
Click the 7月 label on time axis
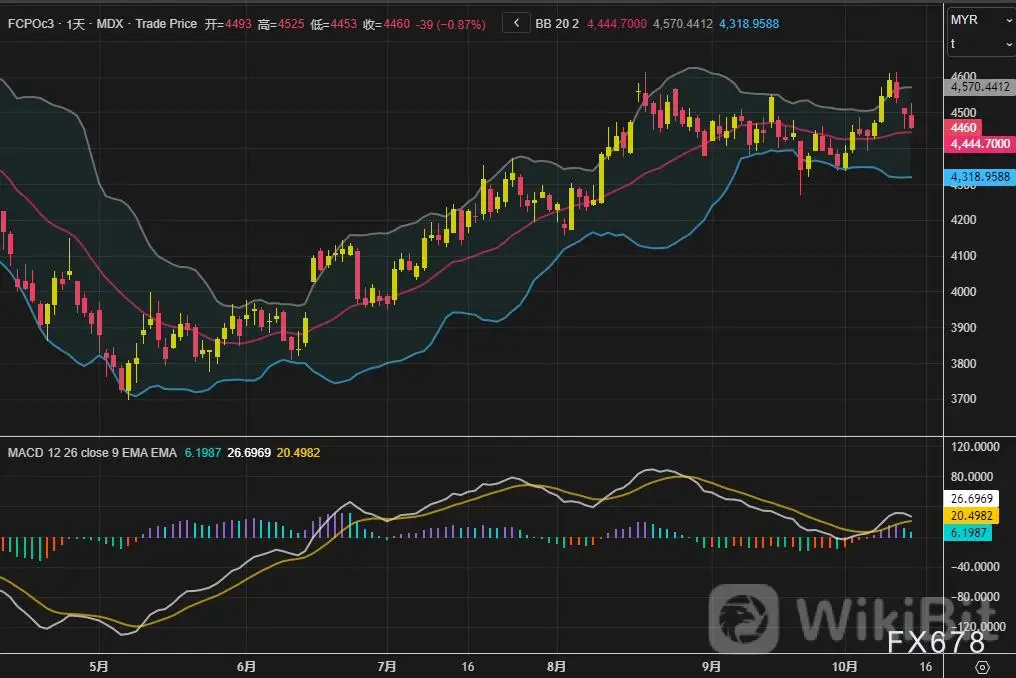tap(388, 665)
